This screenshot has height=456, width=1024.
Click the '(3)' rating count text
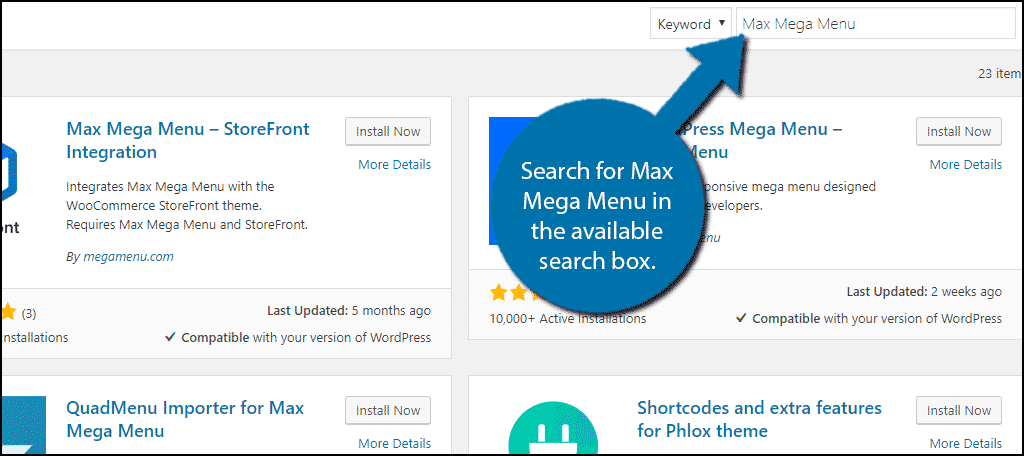click(29, 314)
